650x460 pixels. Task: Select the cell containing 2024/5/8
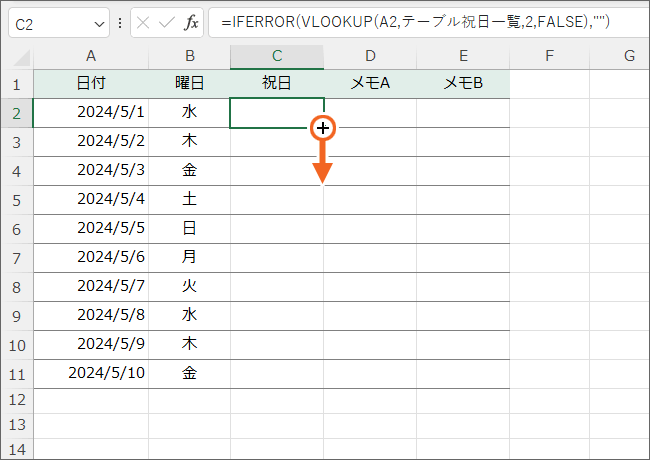coord(91,316)
